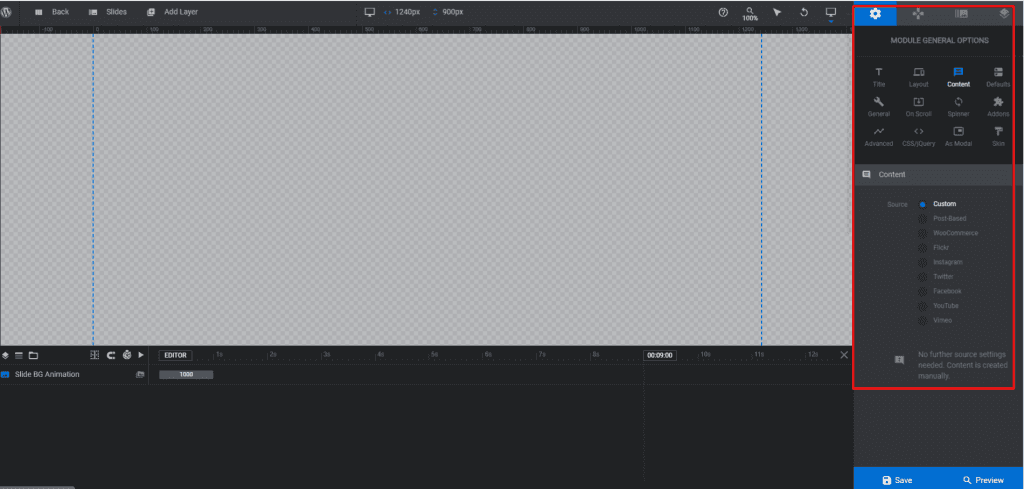Select the Vimeo source radio

tap(923, 321)
